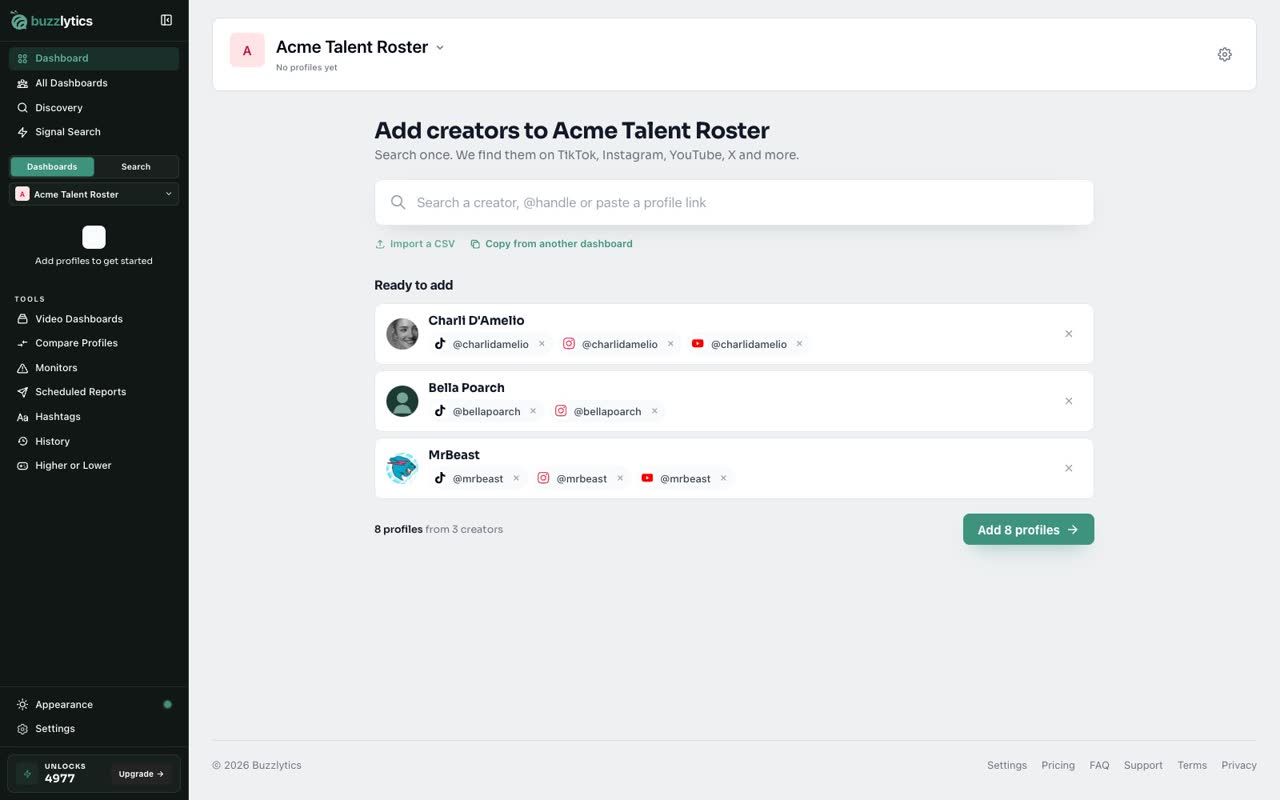1280x800 pixels.
Task: Open History page
Action: [94, 441]
